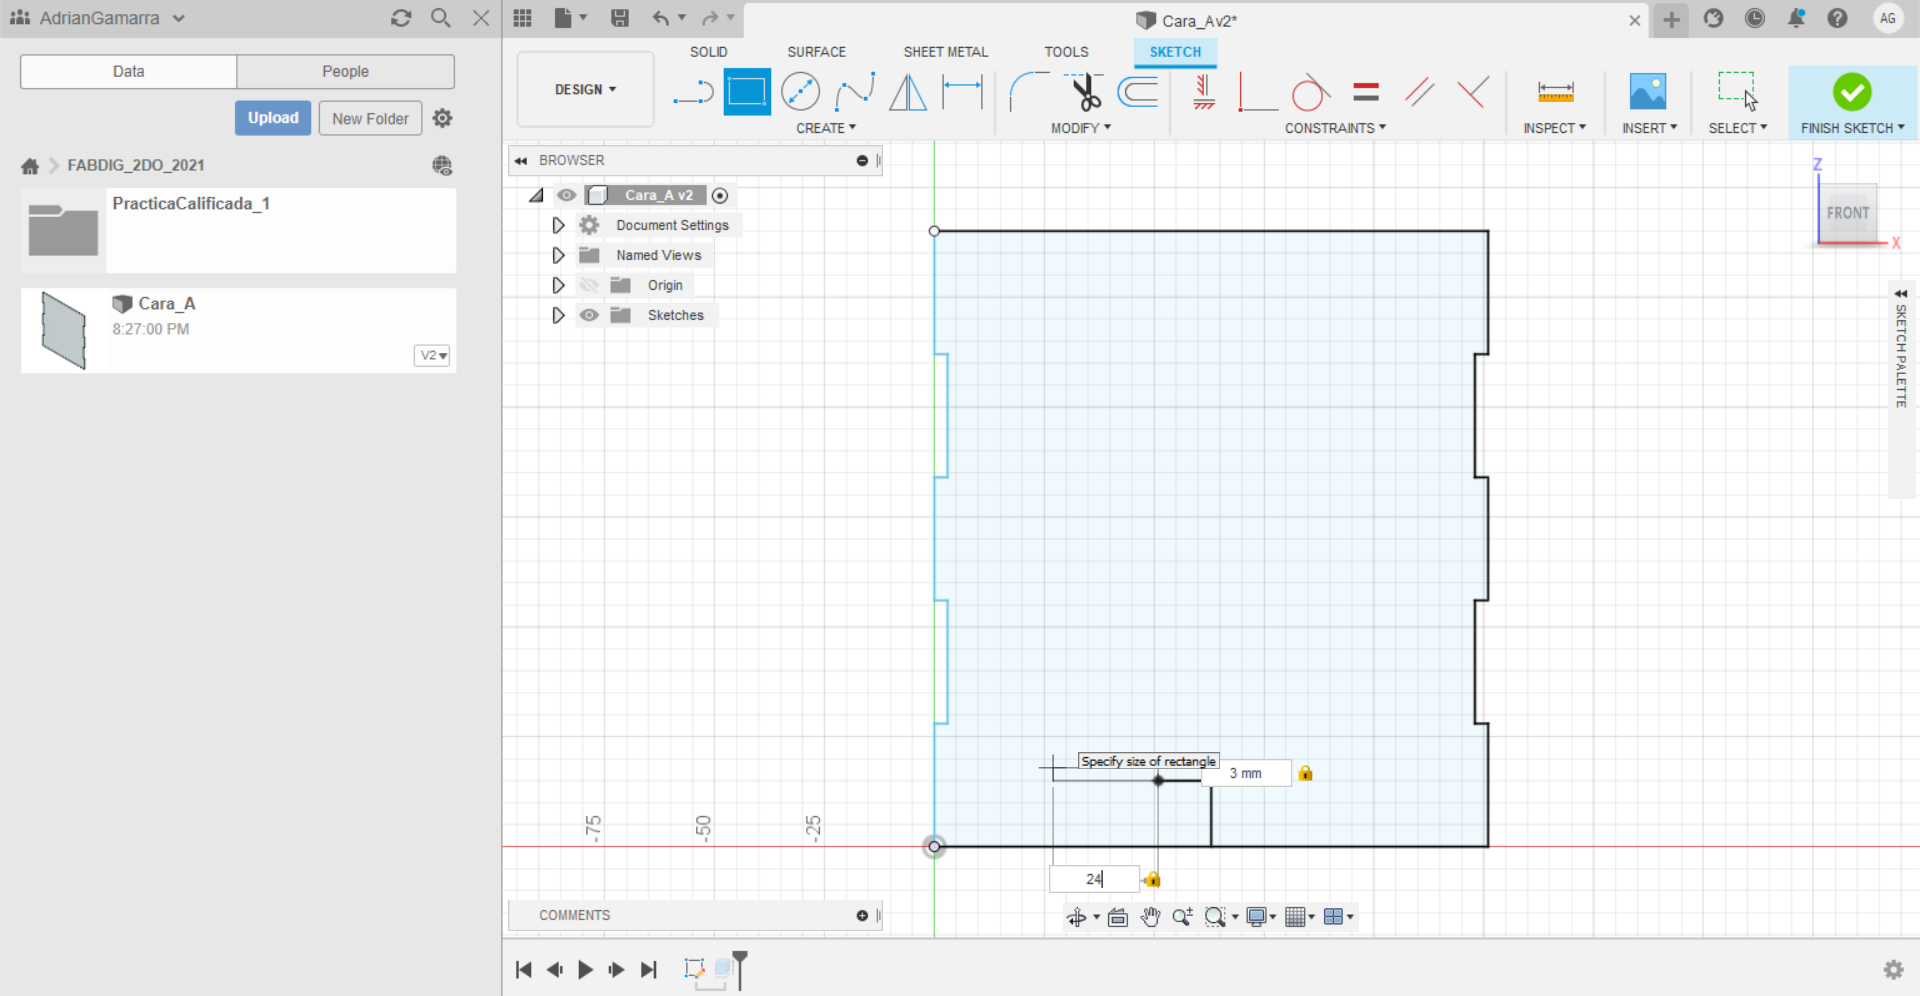Click the 24 dimension input field
1920x996 pixels.
1094,879
